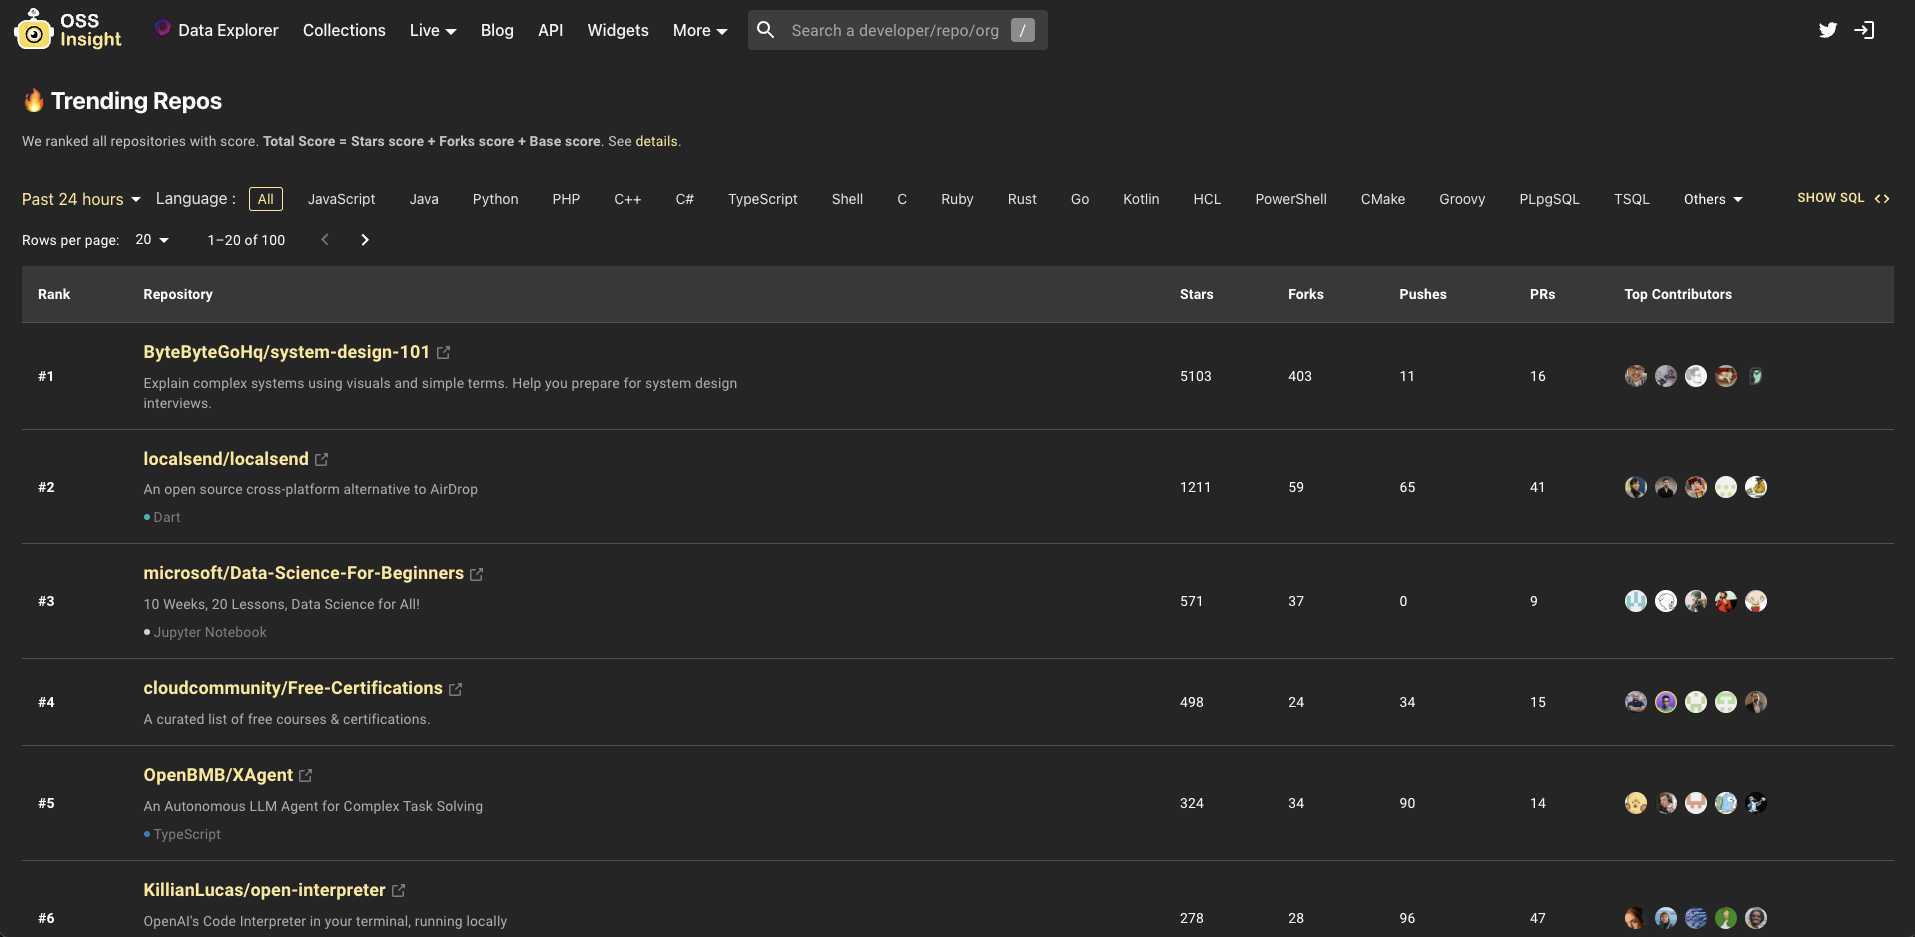This screenshot has height=937, width=1915.
Task: Click first contributor avatar of localsend row
Action: click(1636, 487)
